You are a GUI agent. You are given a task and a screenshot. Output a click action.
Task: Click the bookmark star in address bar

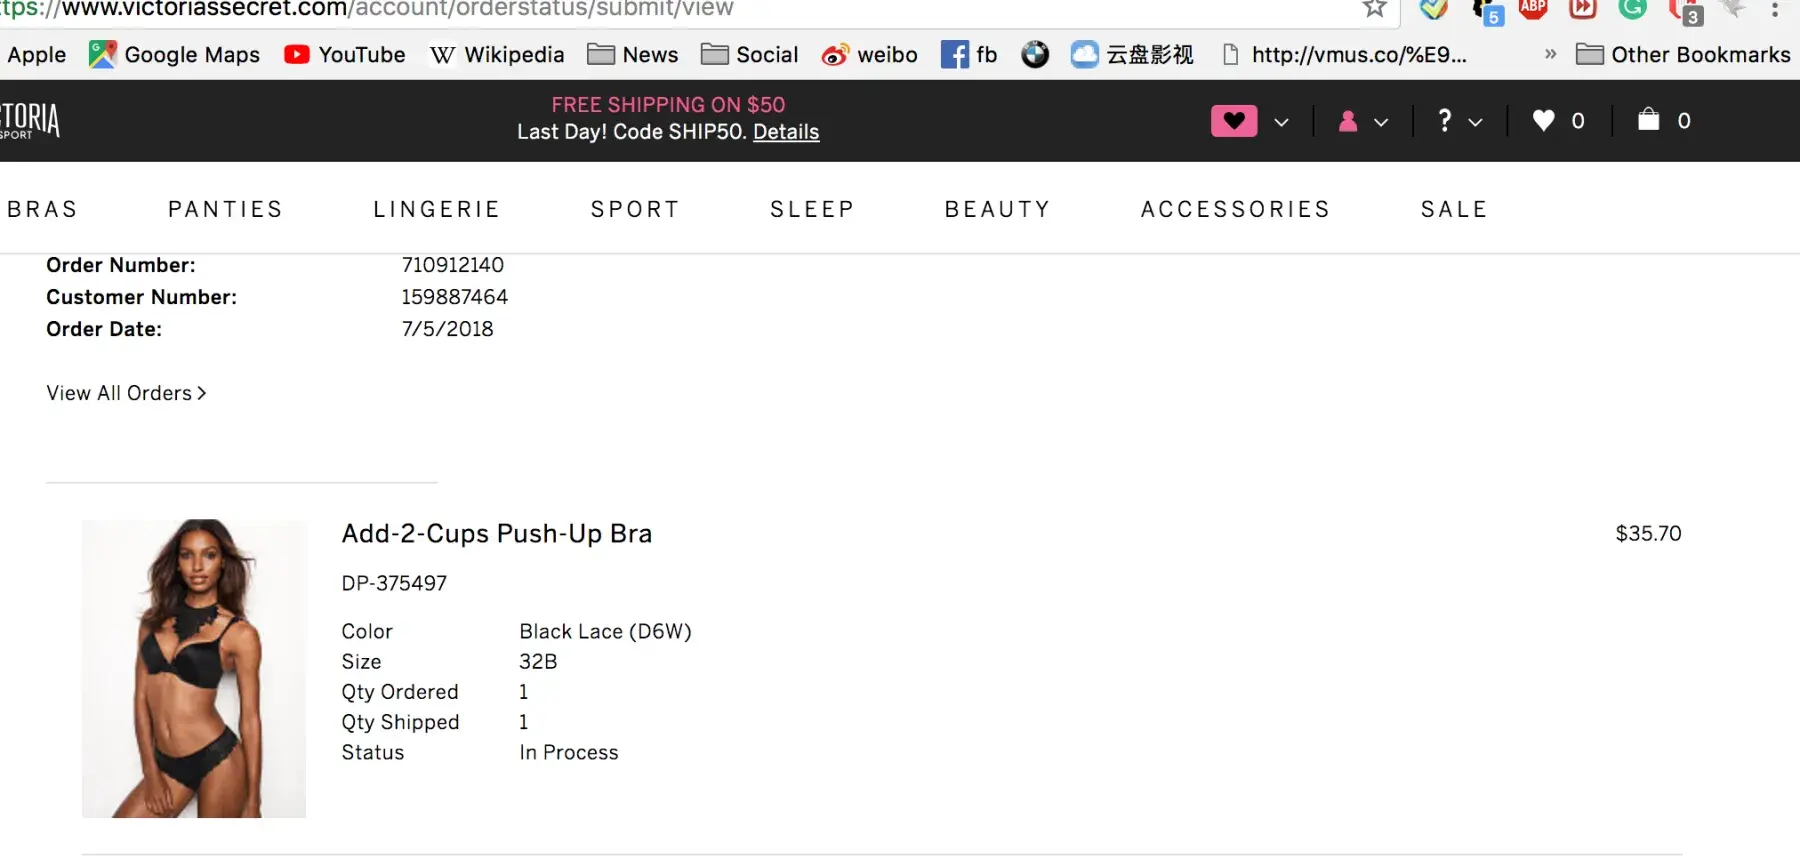tap(1375, 9)
